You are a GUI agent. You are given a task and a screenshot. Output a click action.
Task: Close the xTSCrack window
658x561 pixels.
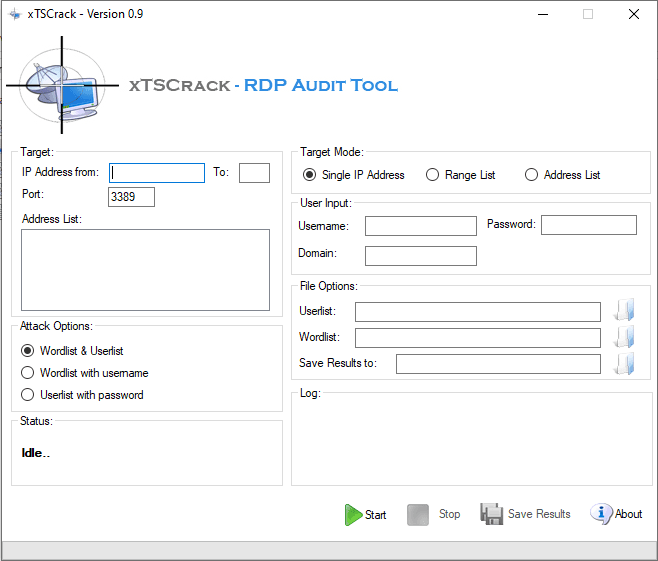(x=634, y=14)
